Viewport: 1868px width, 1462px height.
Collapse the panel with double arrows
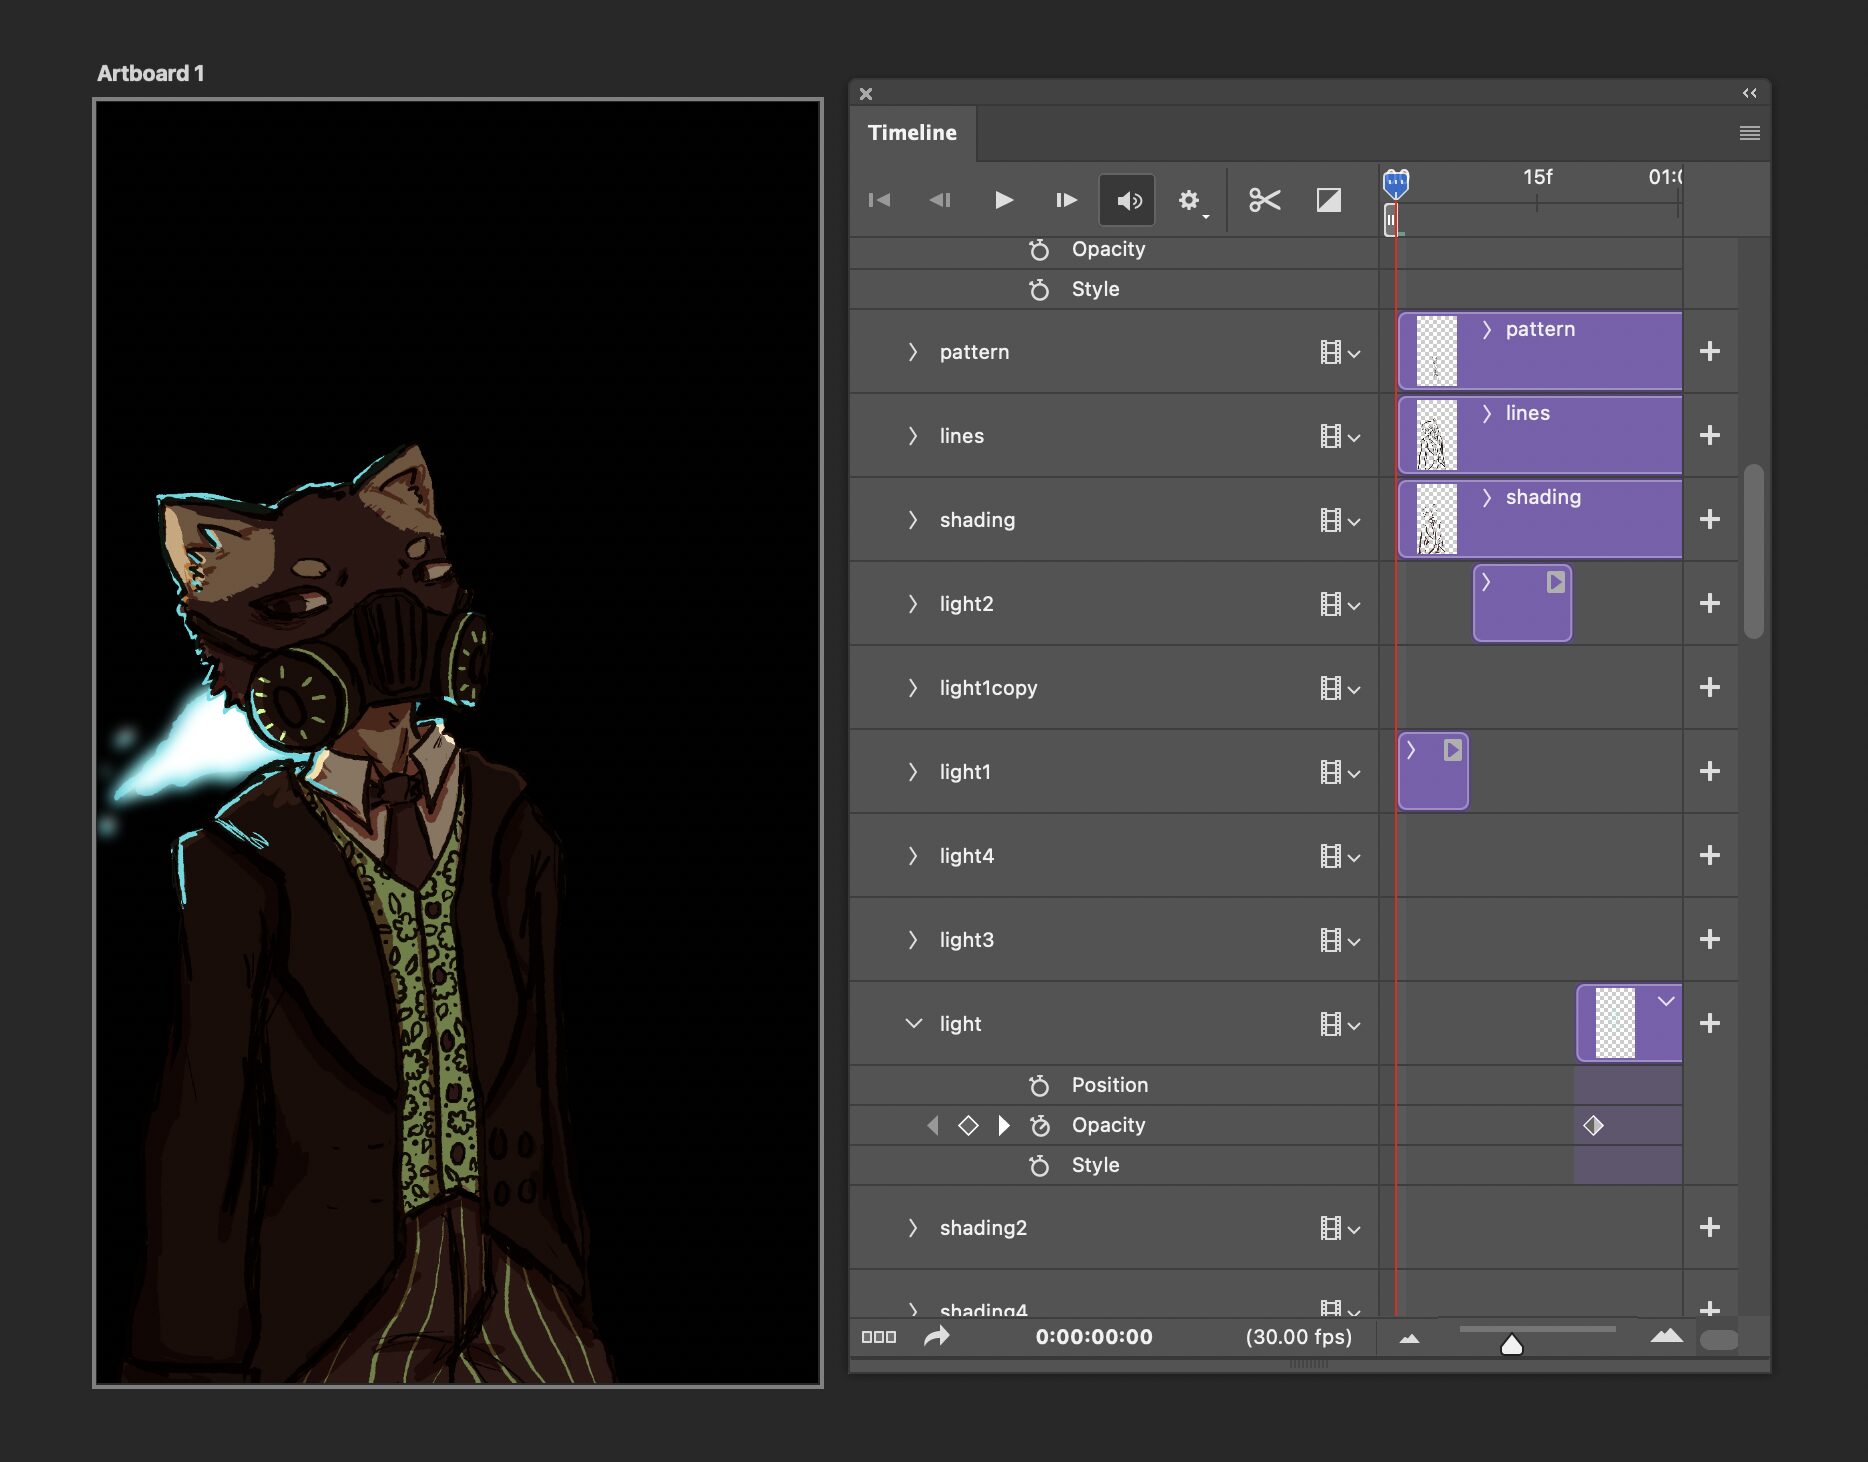(x=1750, y=93)
